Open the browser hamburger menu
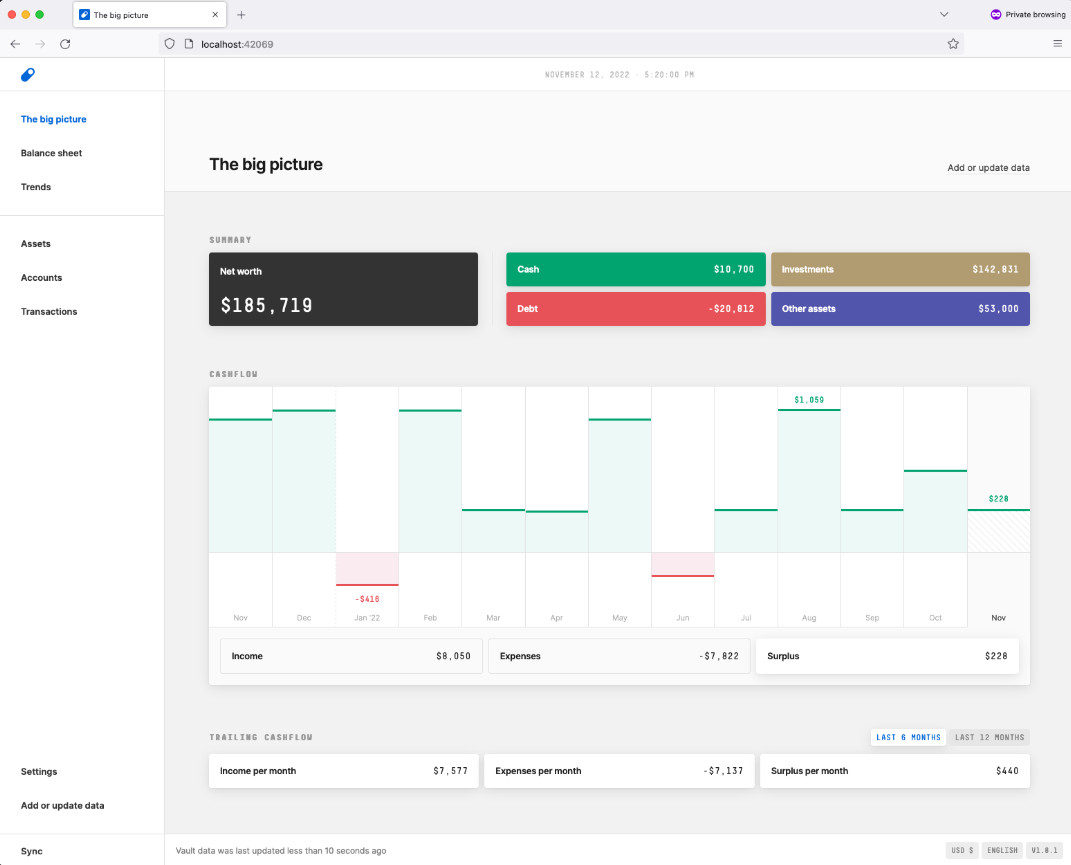Image resolution: width=1071 pixels, height=865 pixels. (x=1057, y=44)
